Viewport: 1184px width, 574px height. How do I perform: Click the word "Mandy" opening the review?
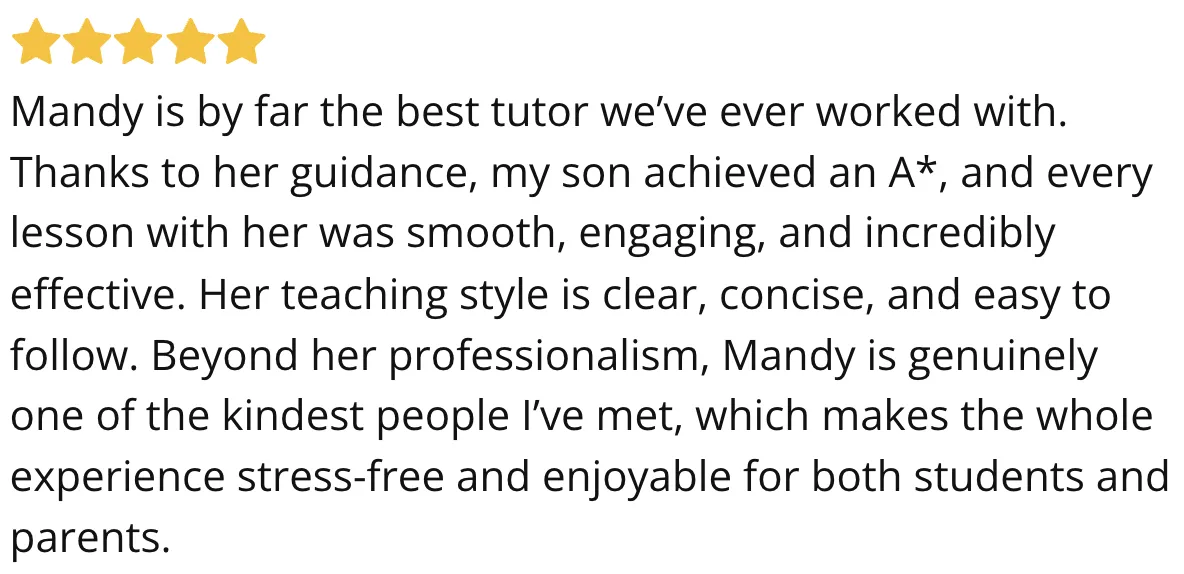point(77,115)
